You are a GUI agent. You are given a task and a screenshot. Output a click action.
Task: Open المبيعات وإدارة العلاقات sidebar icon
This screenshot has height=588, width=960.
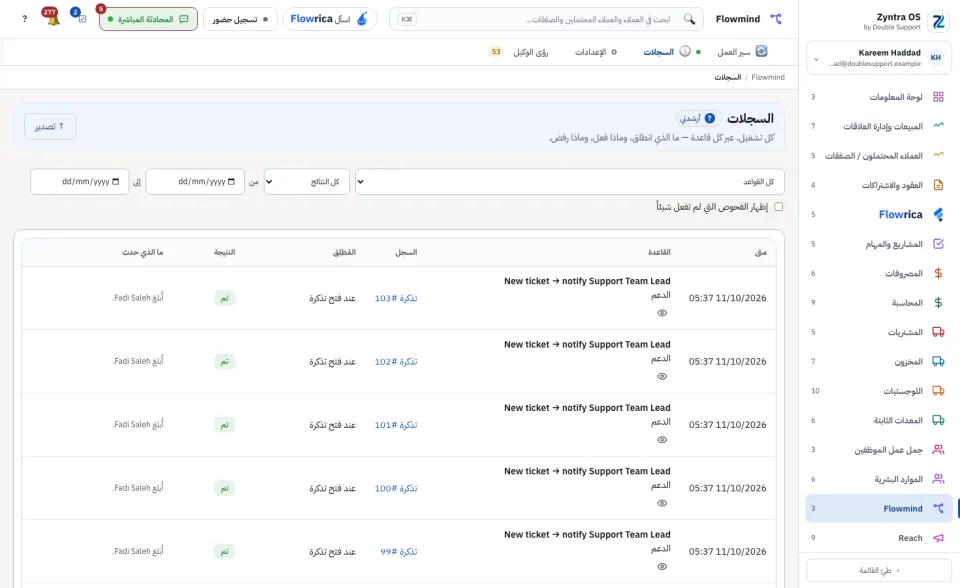coord(938,126)
